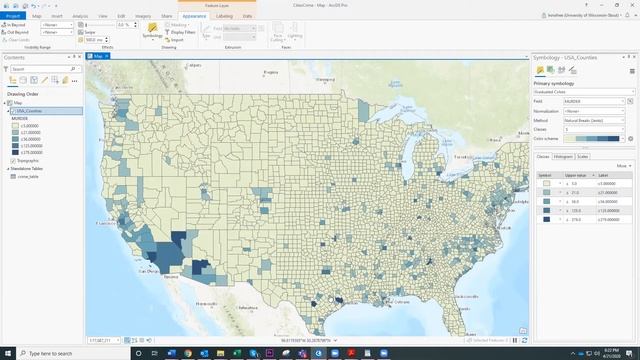The width and height of the screenshot is (640, 360).
Task: Open the Method dropdown Natural Breaks
Action: 594,120
